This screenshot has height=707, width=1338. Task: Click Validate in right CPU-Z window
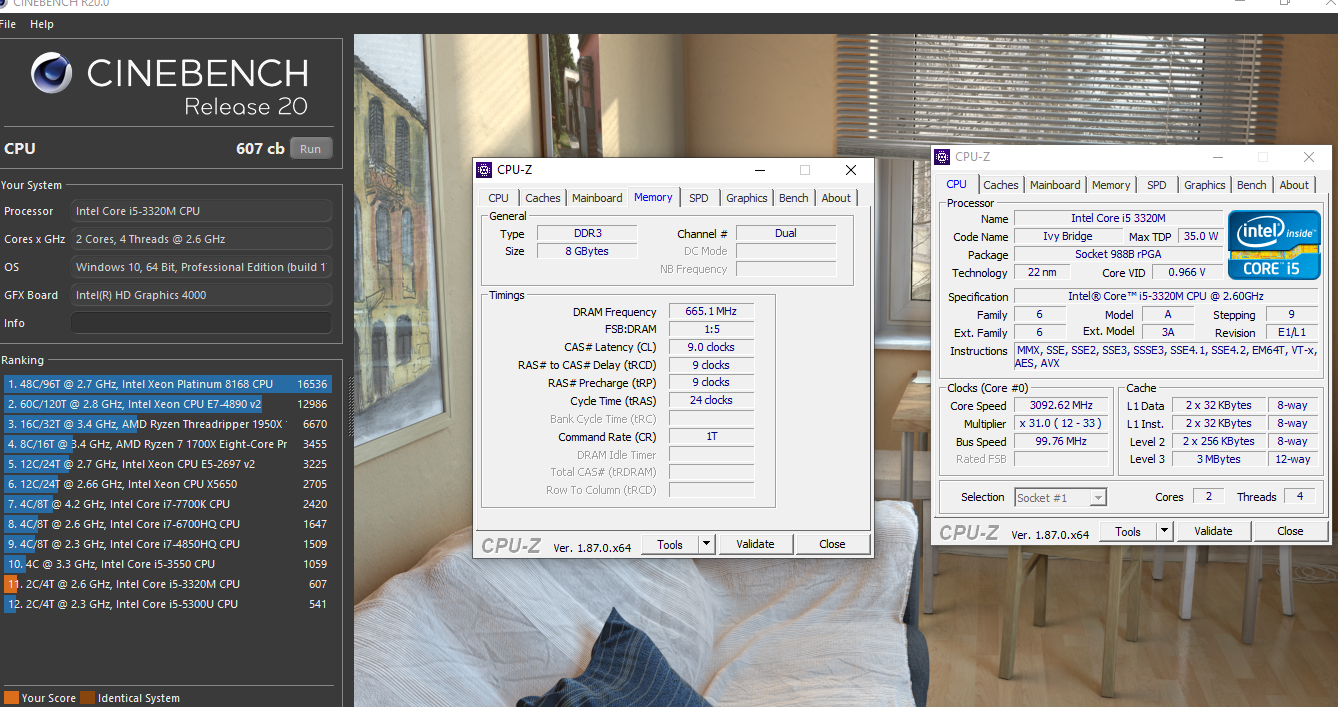1214,531
